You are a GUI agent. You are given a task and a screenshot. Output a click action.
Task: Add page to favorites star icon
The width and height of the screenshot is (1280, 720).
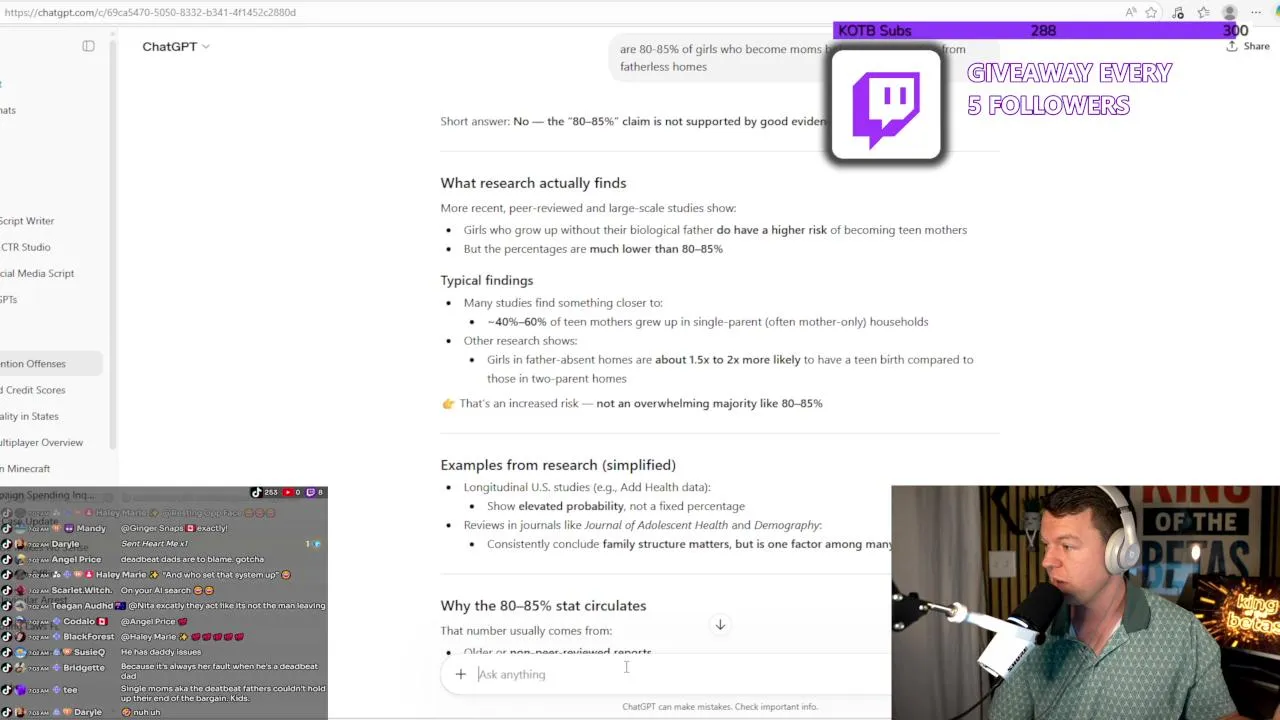click(1151, 12)
